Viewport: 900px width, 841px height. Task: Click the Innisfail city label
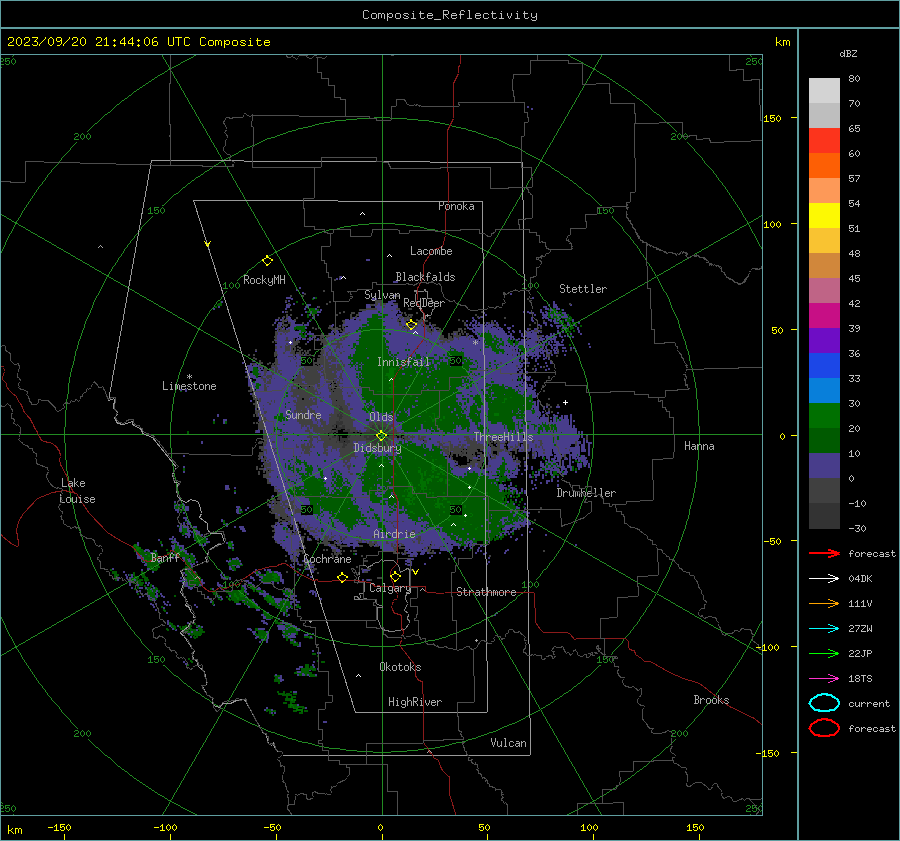(403, 362)
